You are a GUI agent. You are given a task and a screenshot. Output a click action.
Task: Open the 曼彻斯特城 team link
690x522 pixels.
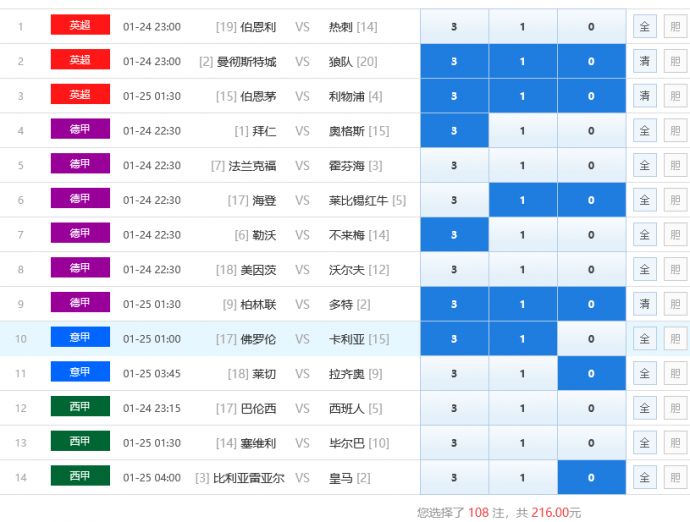(x=246, y=62)
